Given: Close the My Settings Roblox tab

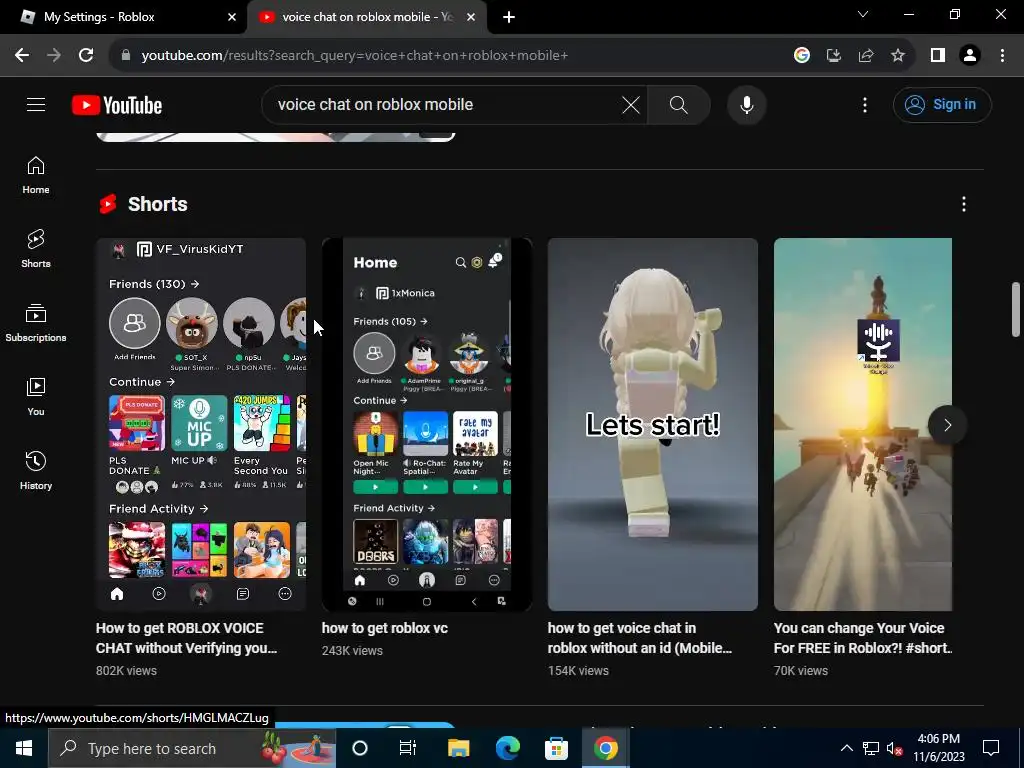Looking at the screenshot, I should point(232,17).
